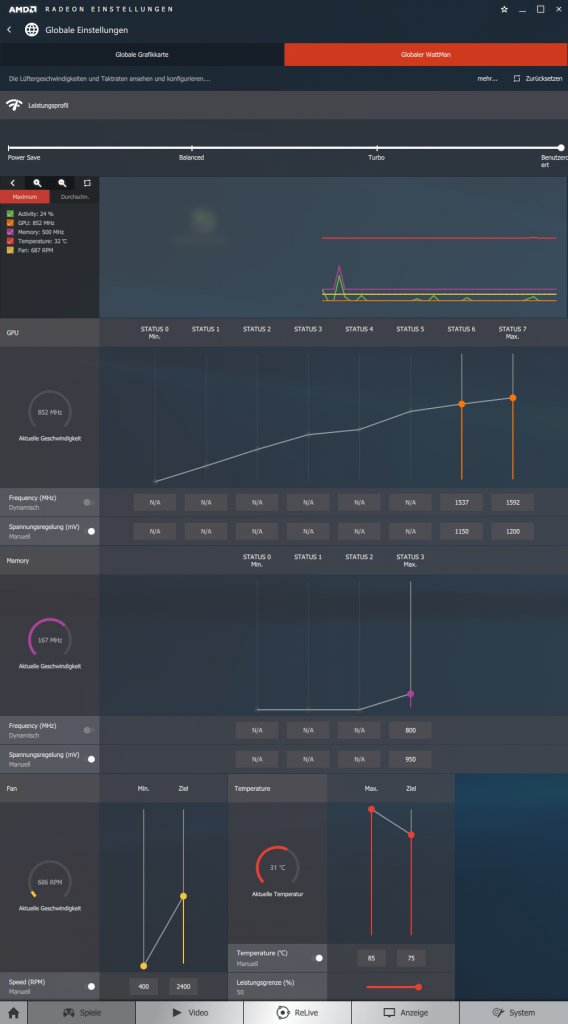The height and width of the screenshot is (1024, 568).
Task: Click the AMD logo in title bar
Action: coord(22,9)
